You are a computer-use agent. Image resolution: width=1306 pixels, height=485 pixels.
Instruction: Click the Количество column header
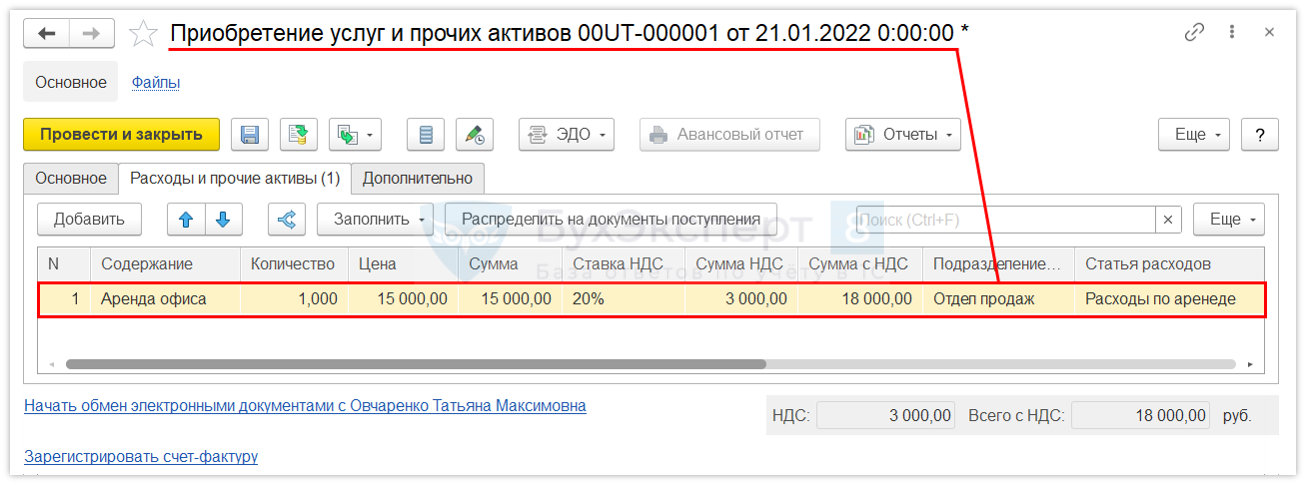tap(293, 264)
